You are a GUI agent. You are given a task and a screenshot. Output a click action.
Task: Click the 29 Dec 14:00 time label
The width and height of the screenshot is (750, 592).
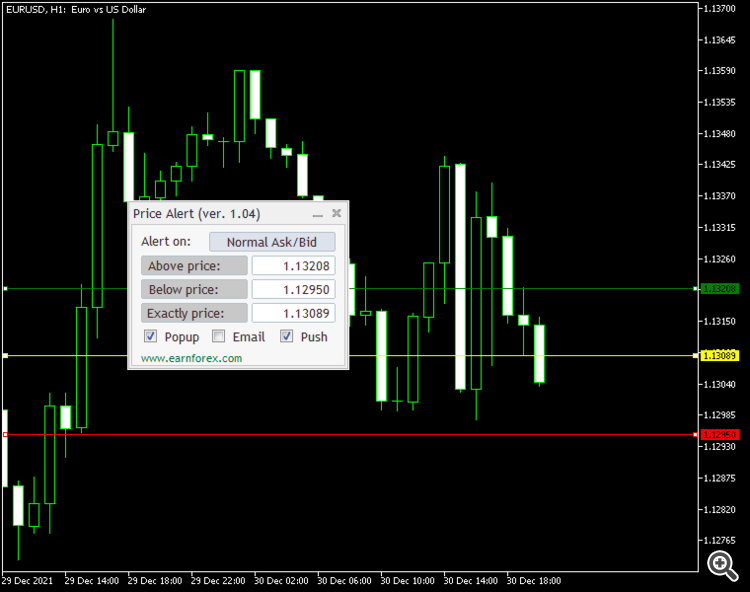(x=91, y=581)
